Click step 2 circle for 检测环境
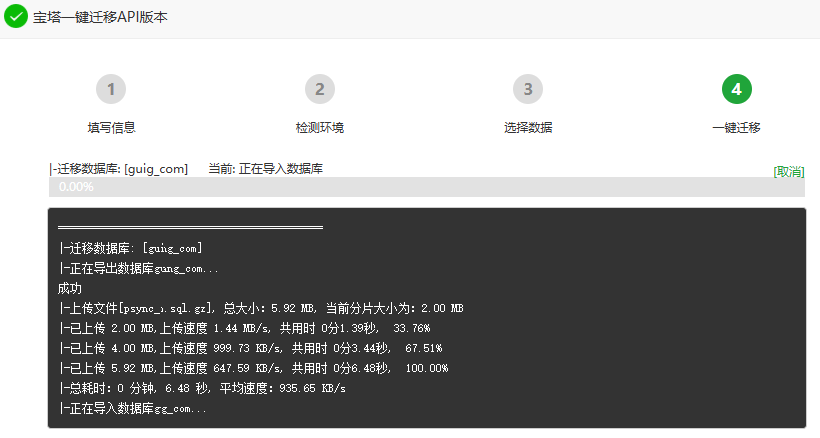 (x=320, y=89)
